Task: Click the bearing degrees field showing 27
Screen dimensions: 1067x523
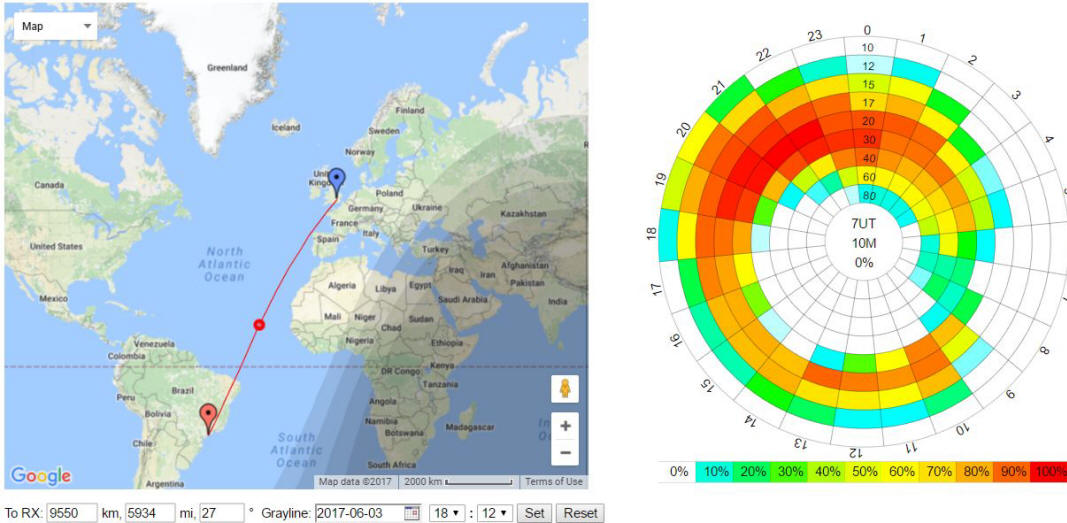Action: (x=221, y=513)
